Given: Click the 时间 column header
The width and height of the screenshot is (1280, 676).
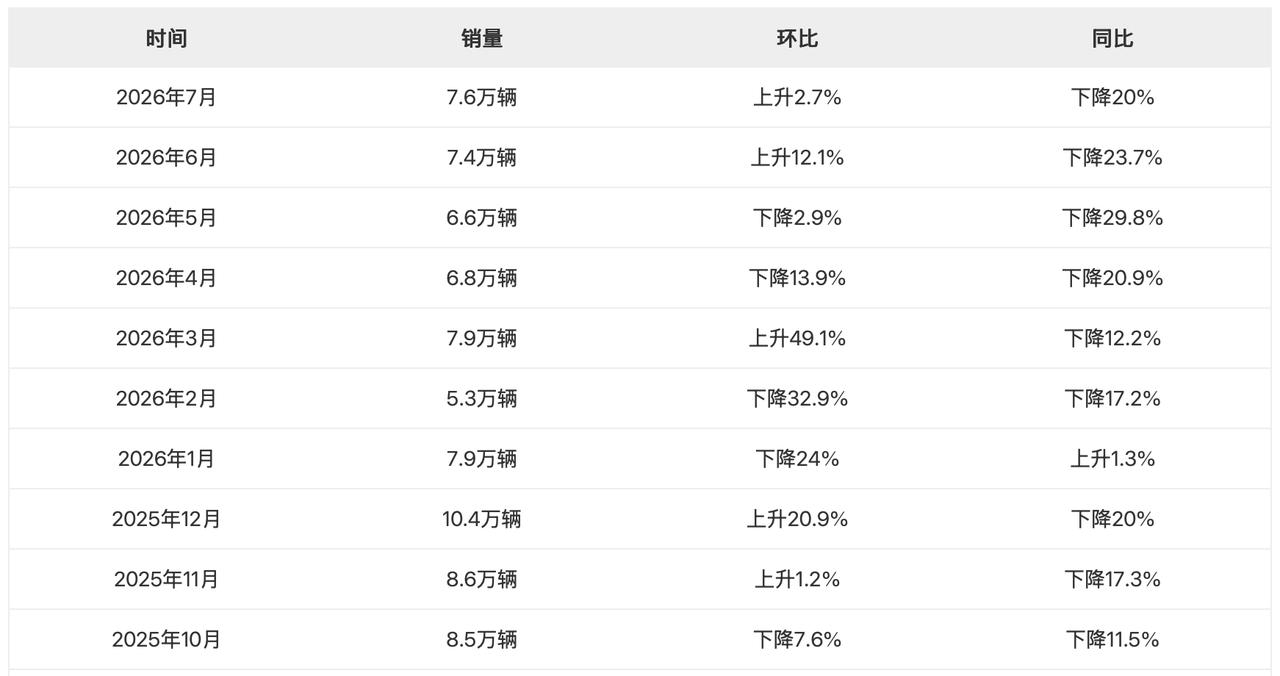Looking at the screenshot, I should [166, 39].
